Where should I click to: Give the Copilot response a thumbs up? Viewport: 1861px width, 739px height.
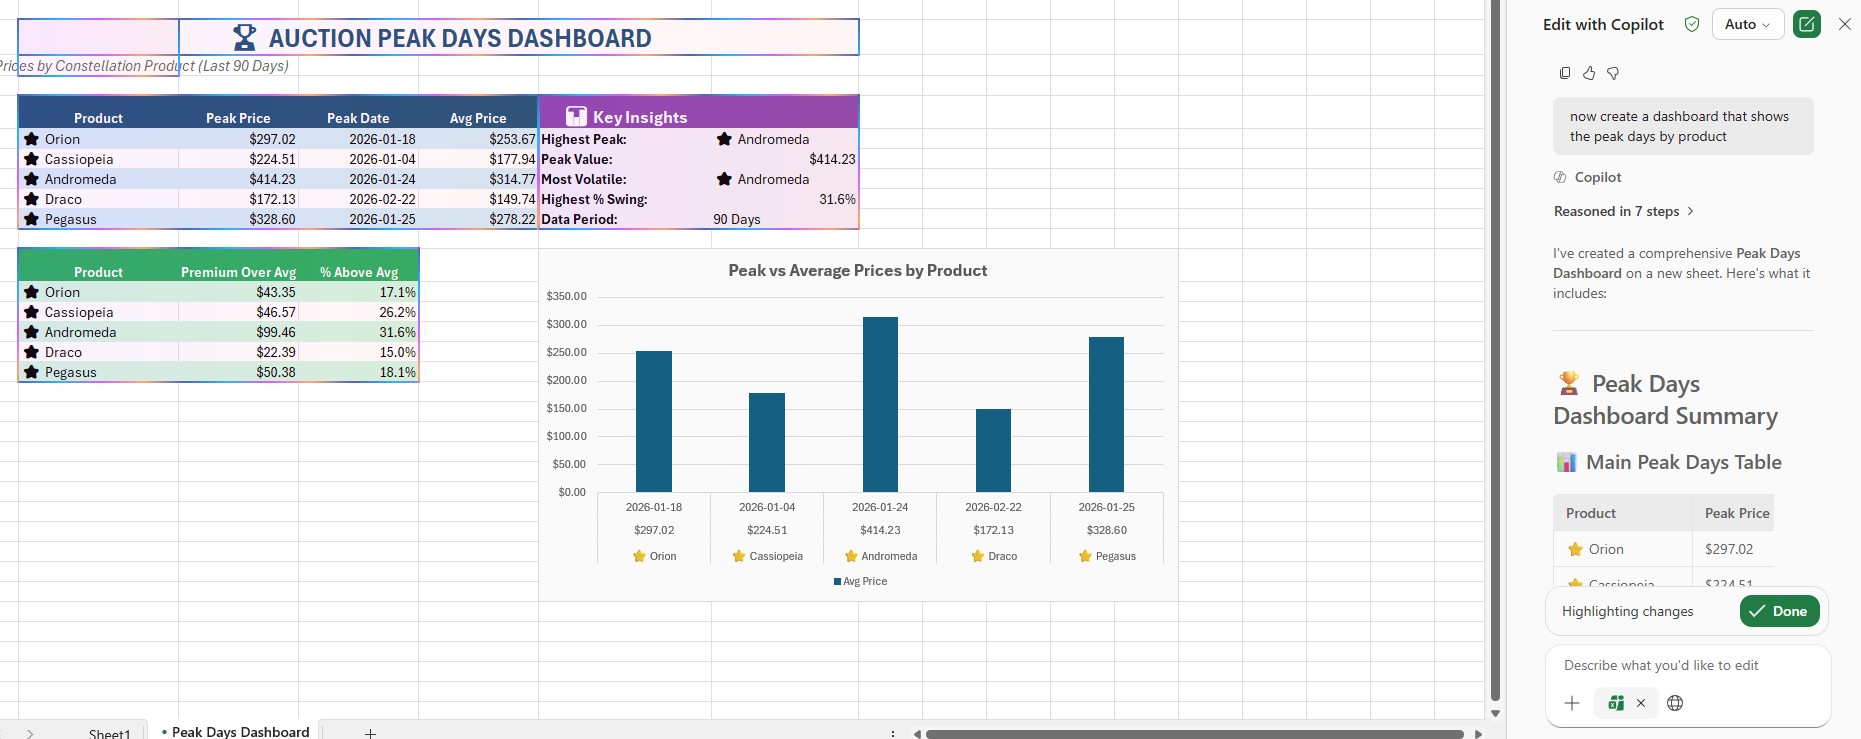point(1589,73)
